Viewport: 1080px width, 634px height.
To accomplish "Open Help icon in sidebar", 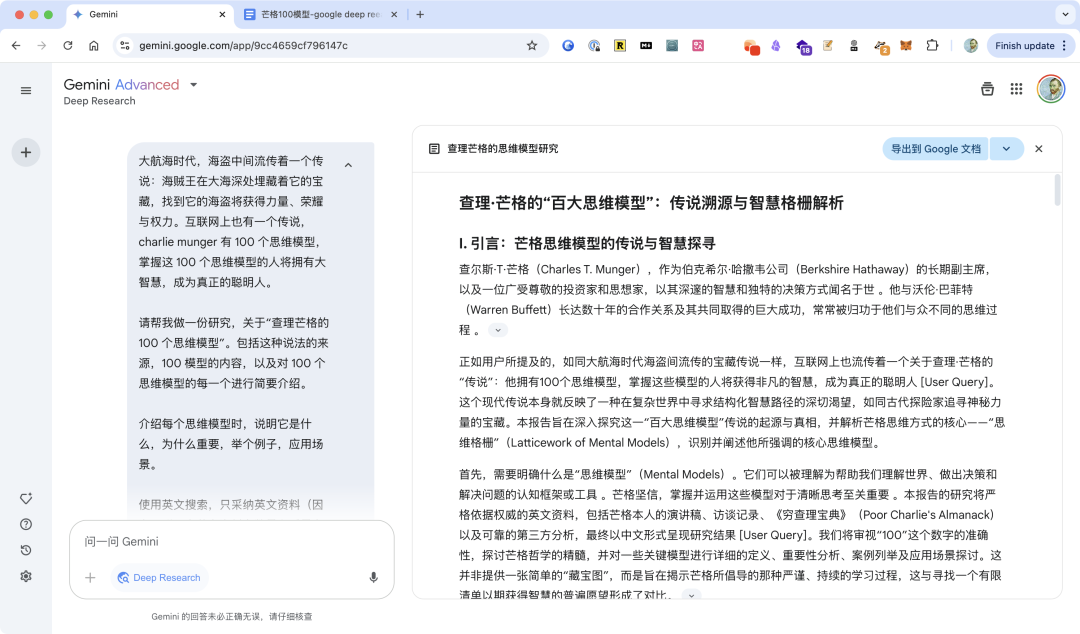I will point(25,524).
